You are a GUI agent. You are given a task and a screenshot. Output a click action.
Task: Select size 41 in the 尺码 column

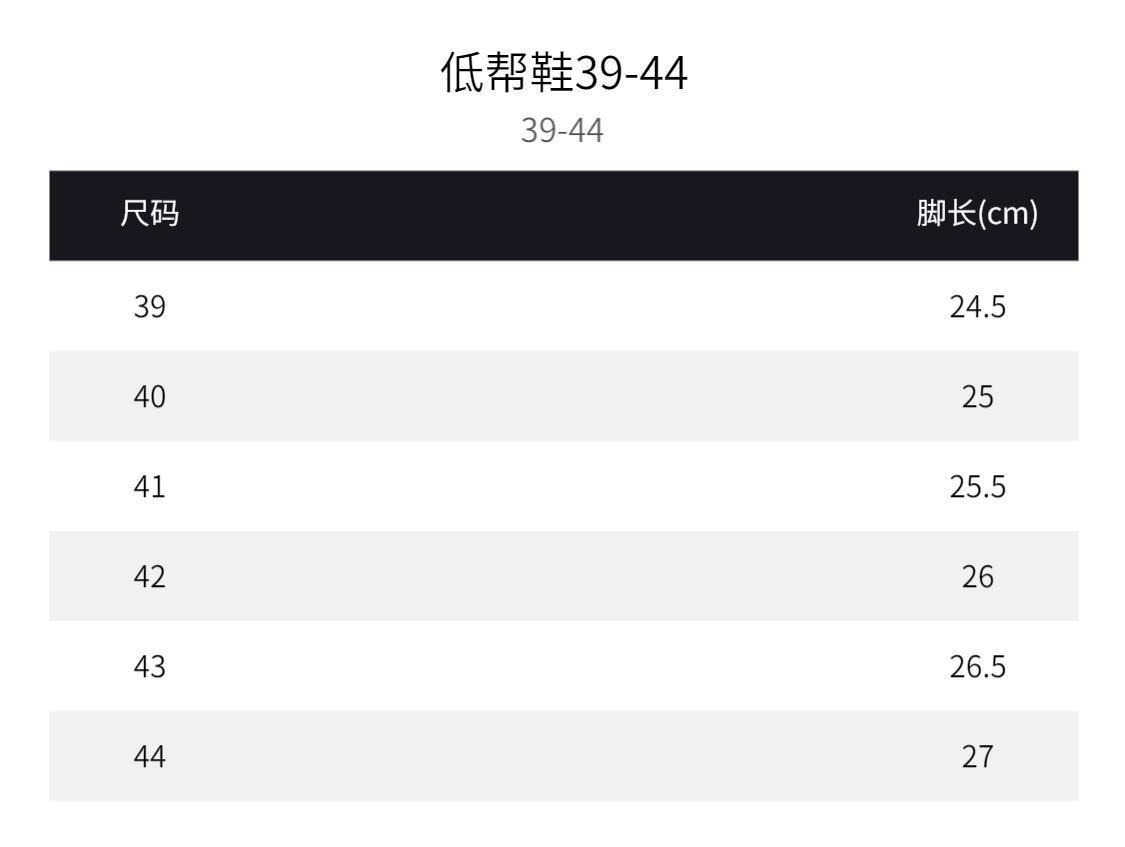click(x=150, y=487)
